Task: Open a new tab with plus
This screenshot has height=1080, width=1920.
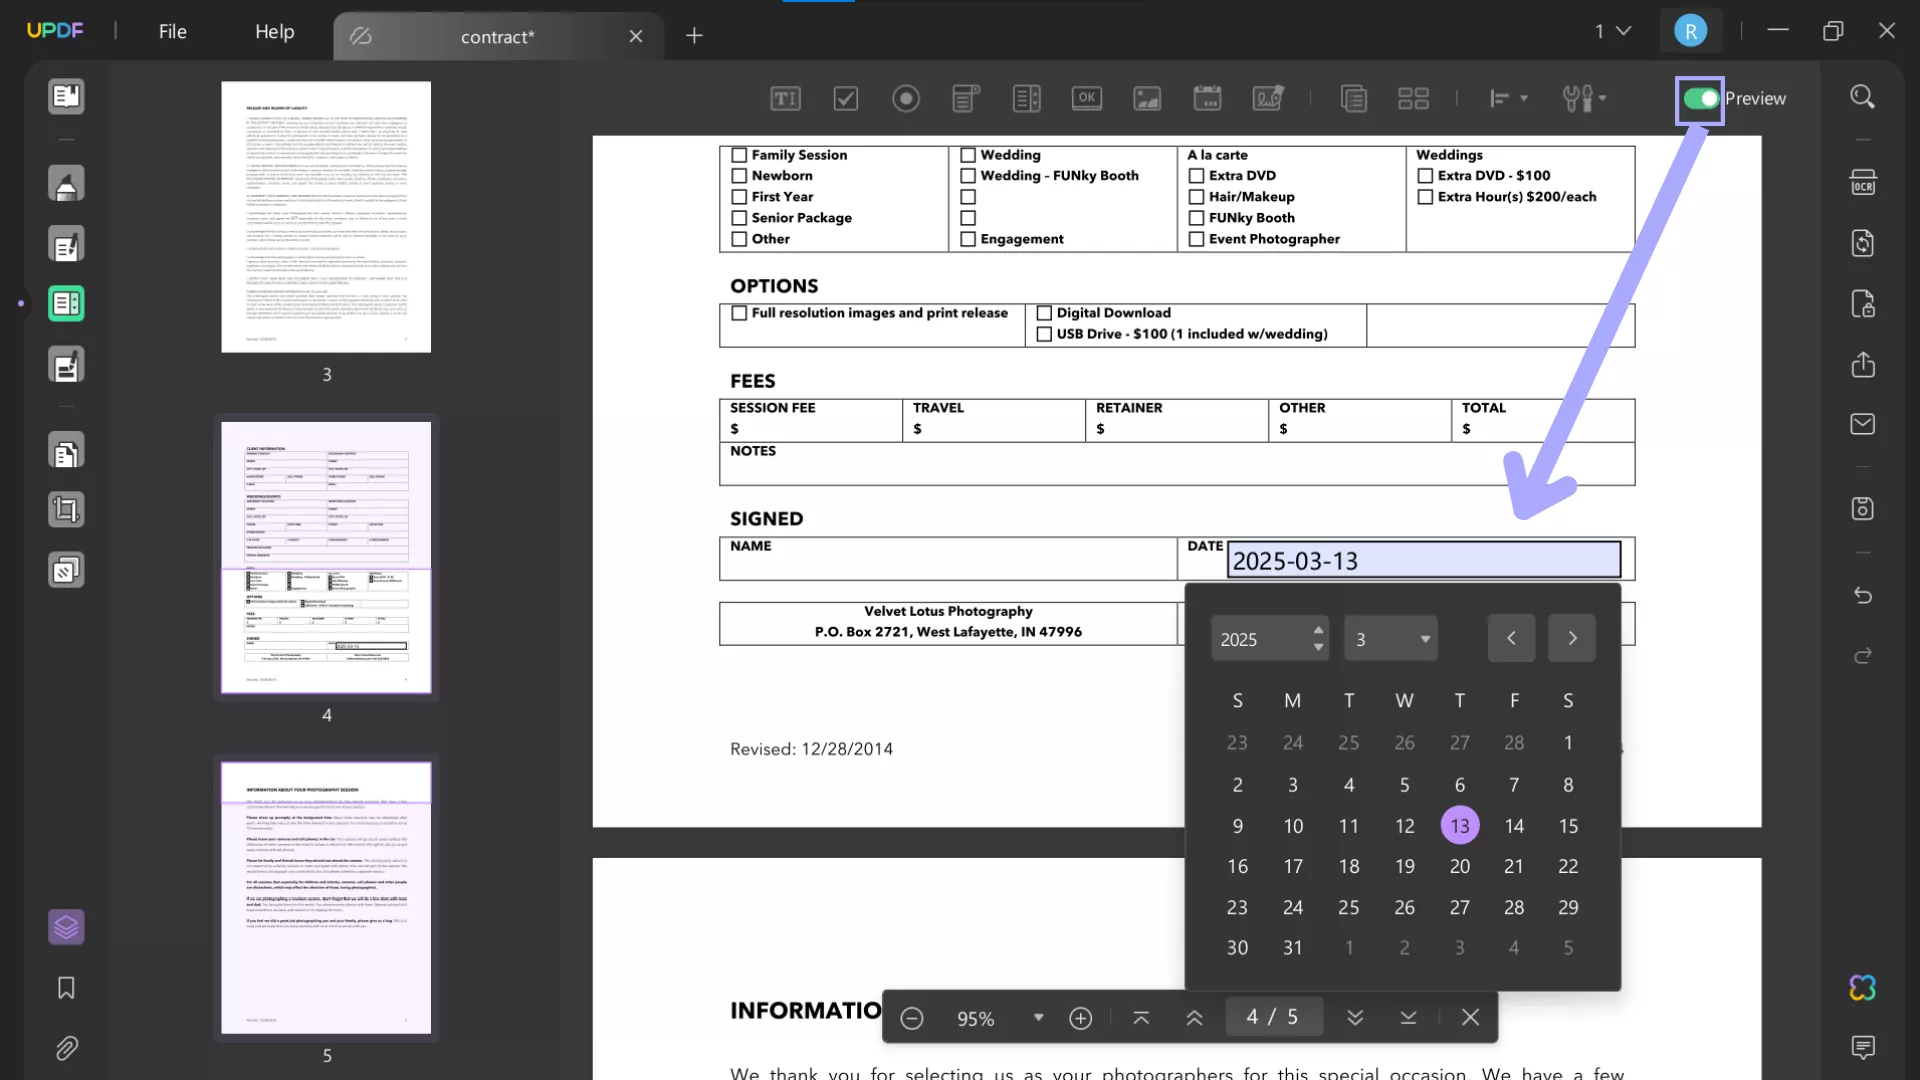Action: (694, 36)
